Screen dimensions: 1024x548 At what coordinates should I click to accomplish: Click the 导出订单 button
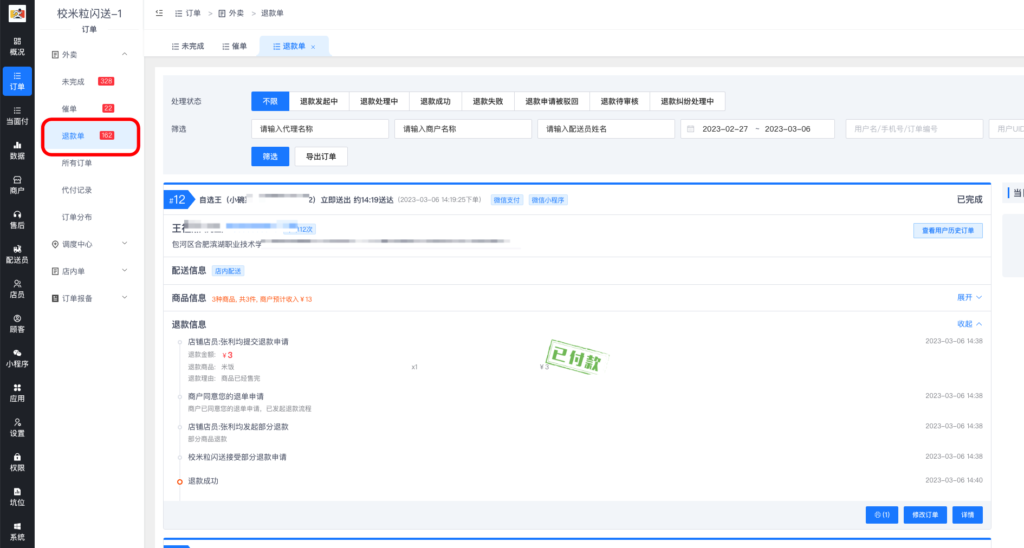tap(321, 157)
